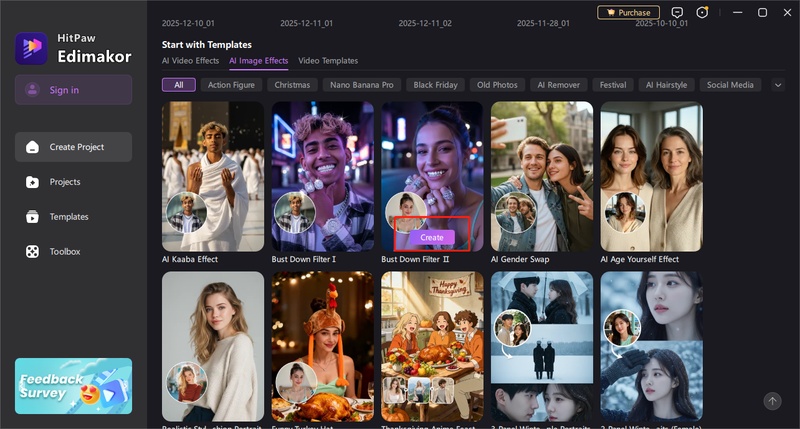The image size is (800, 429).
Task: Click the Create Project home icon
Action: pos(32,147)
